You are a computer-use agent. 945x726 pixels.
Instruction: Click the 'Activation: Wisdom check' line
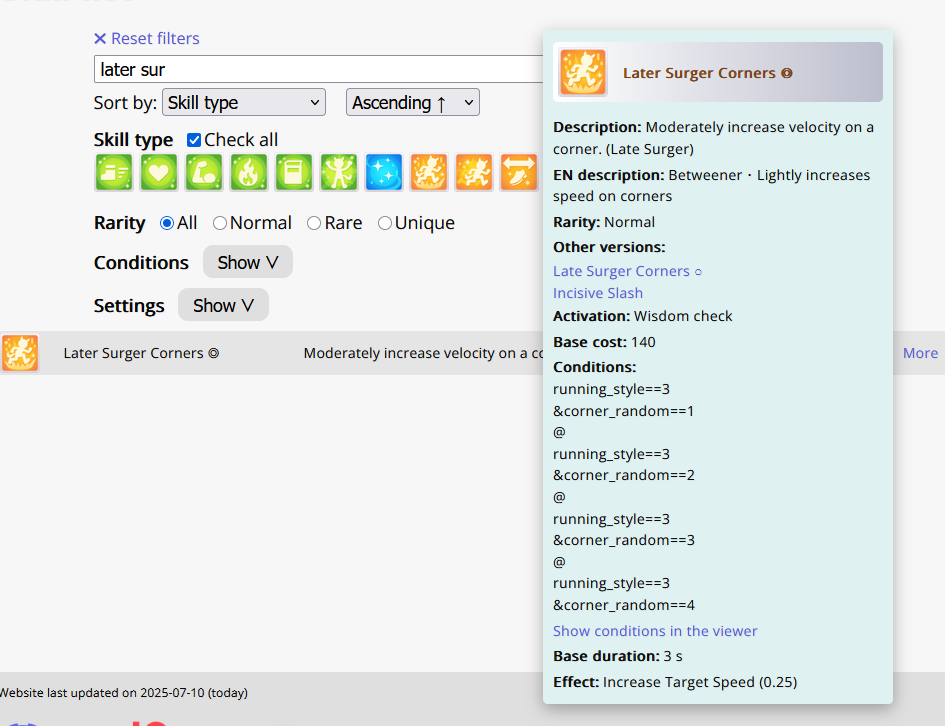(642, 316)
